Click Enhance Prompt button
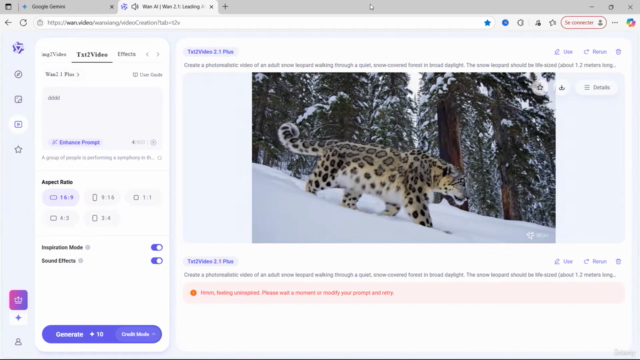This screenshot has height=360, width=640. pyautogui.click(x=76, y=142)
